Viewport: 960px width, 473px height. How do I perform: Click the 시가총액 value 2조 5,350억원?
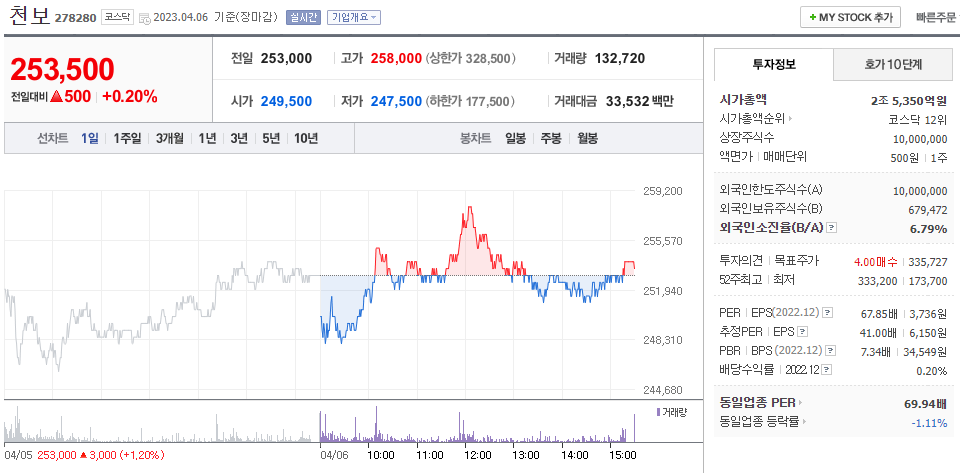point(909,100)
